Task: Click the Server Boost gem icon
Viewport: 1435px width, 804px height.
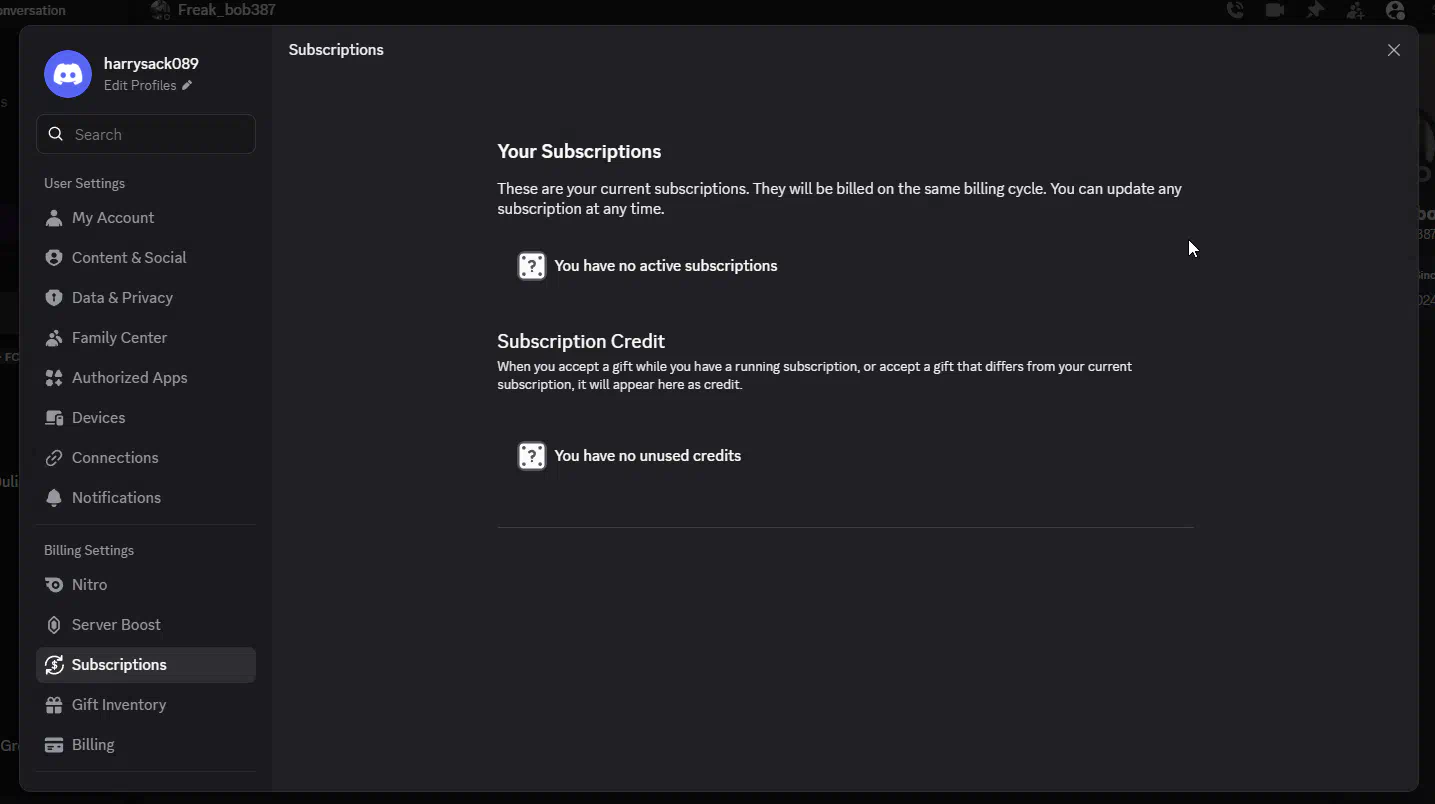Action: click(54, 625)
